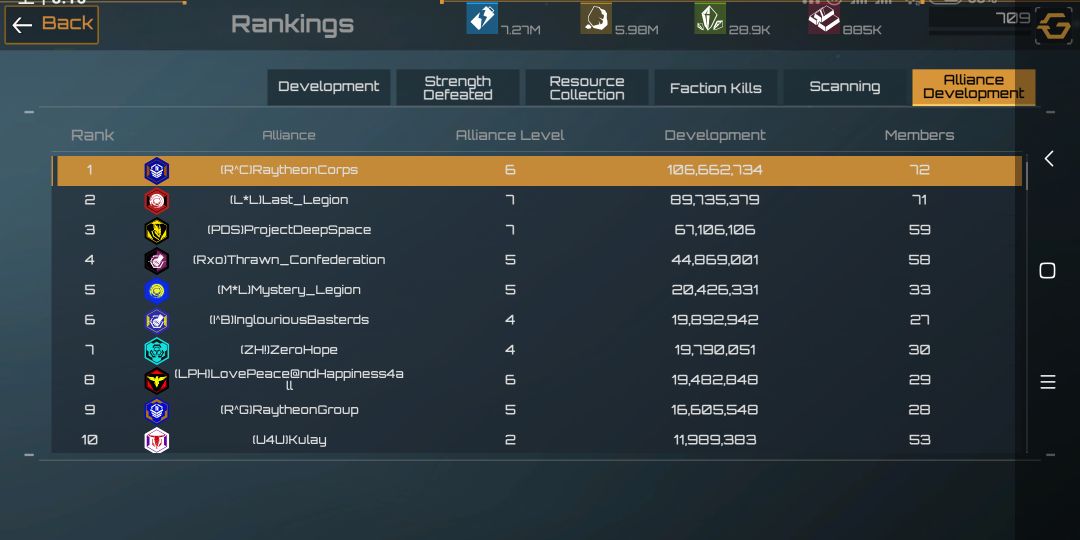1080x540 pixels.
Task: Switch to Faction Kills tab
Action: point(716,87)
